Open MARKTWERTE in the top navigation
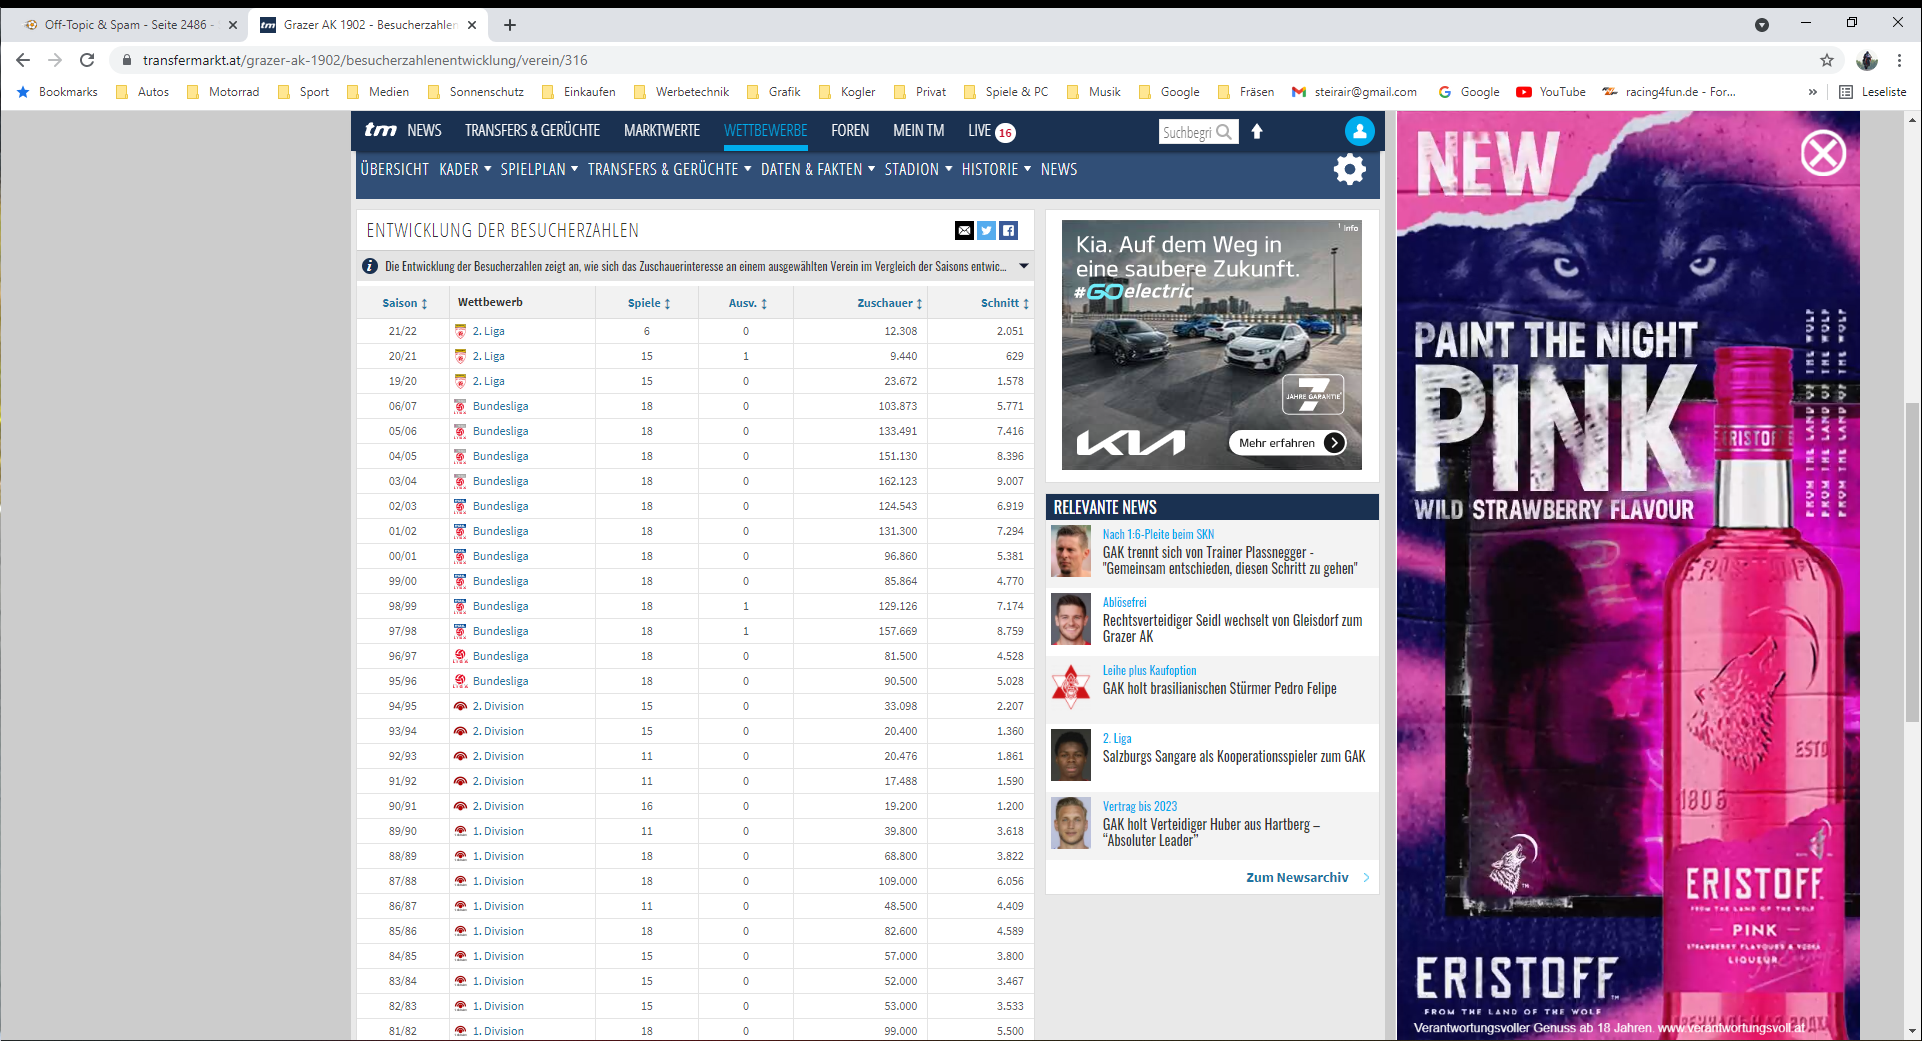Image resolution: width=1922 pixels, height=1041 pixels. 662,130
